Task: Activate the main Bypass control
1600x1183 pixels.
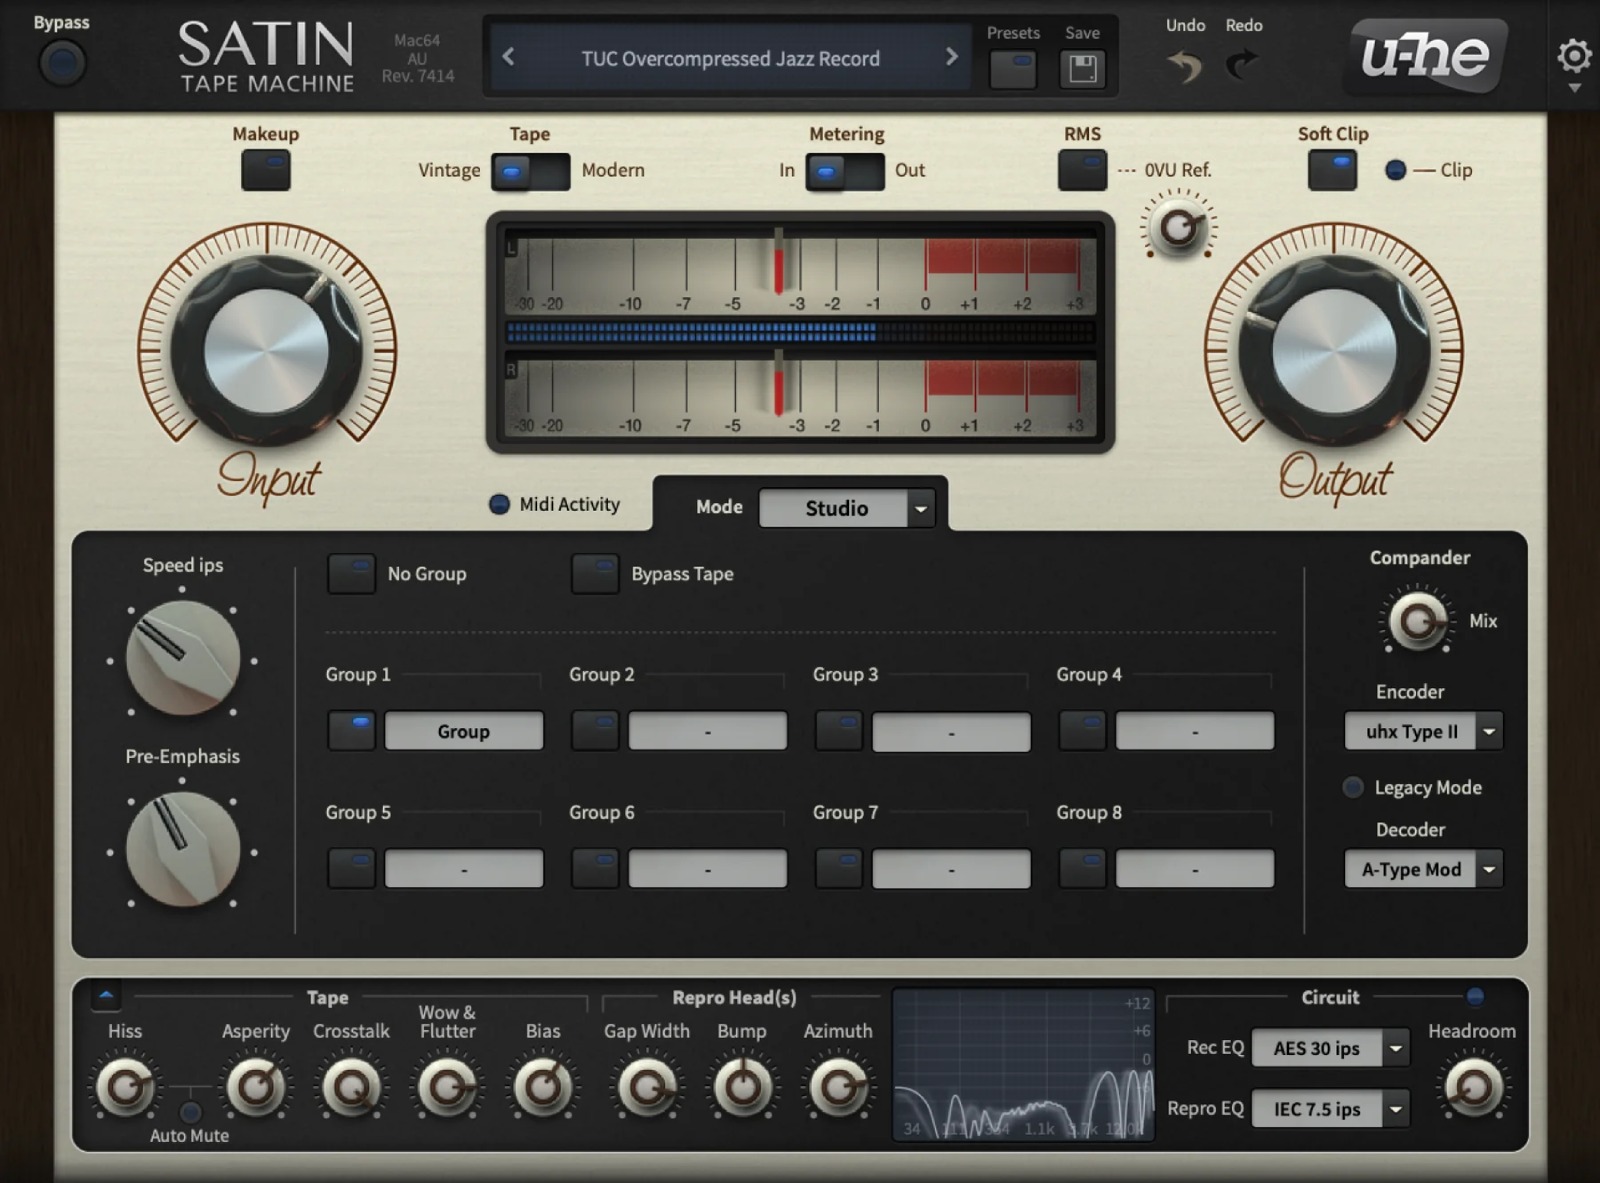Action: tap(62, 64)
